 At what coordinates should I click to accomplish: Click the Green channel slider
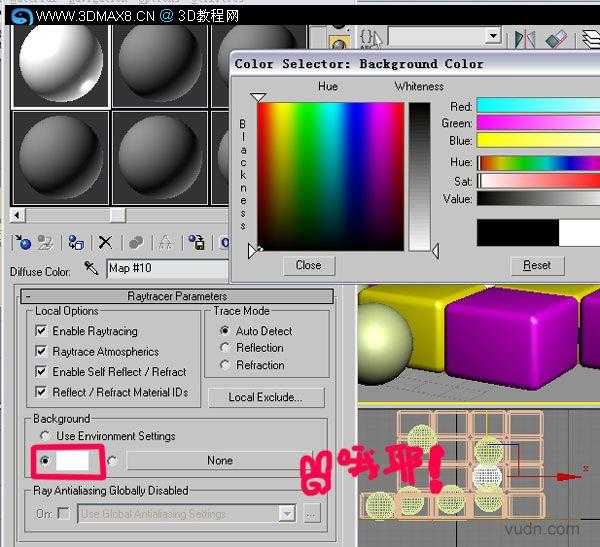(538, 123)
